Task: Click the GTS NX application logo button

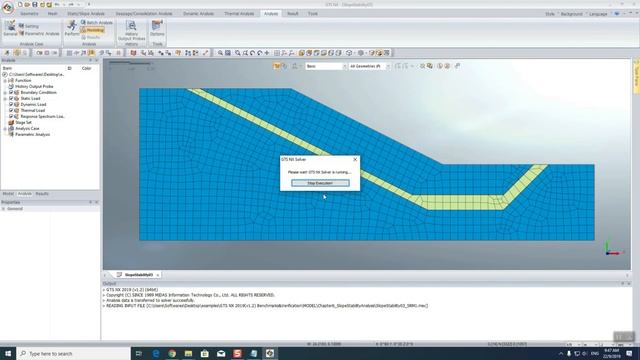Action: pos(7,7)
